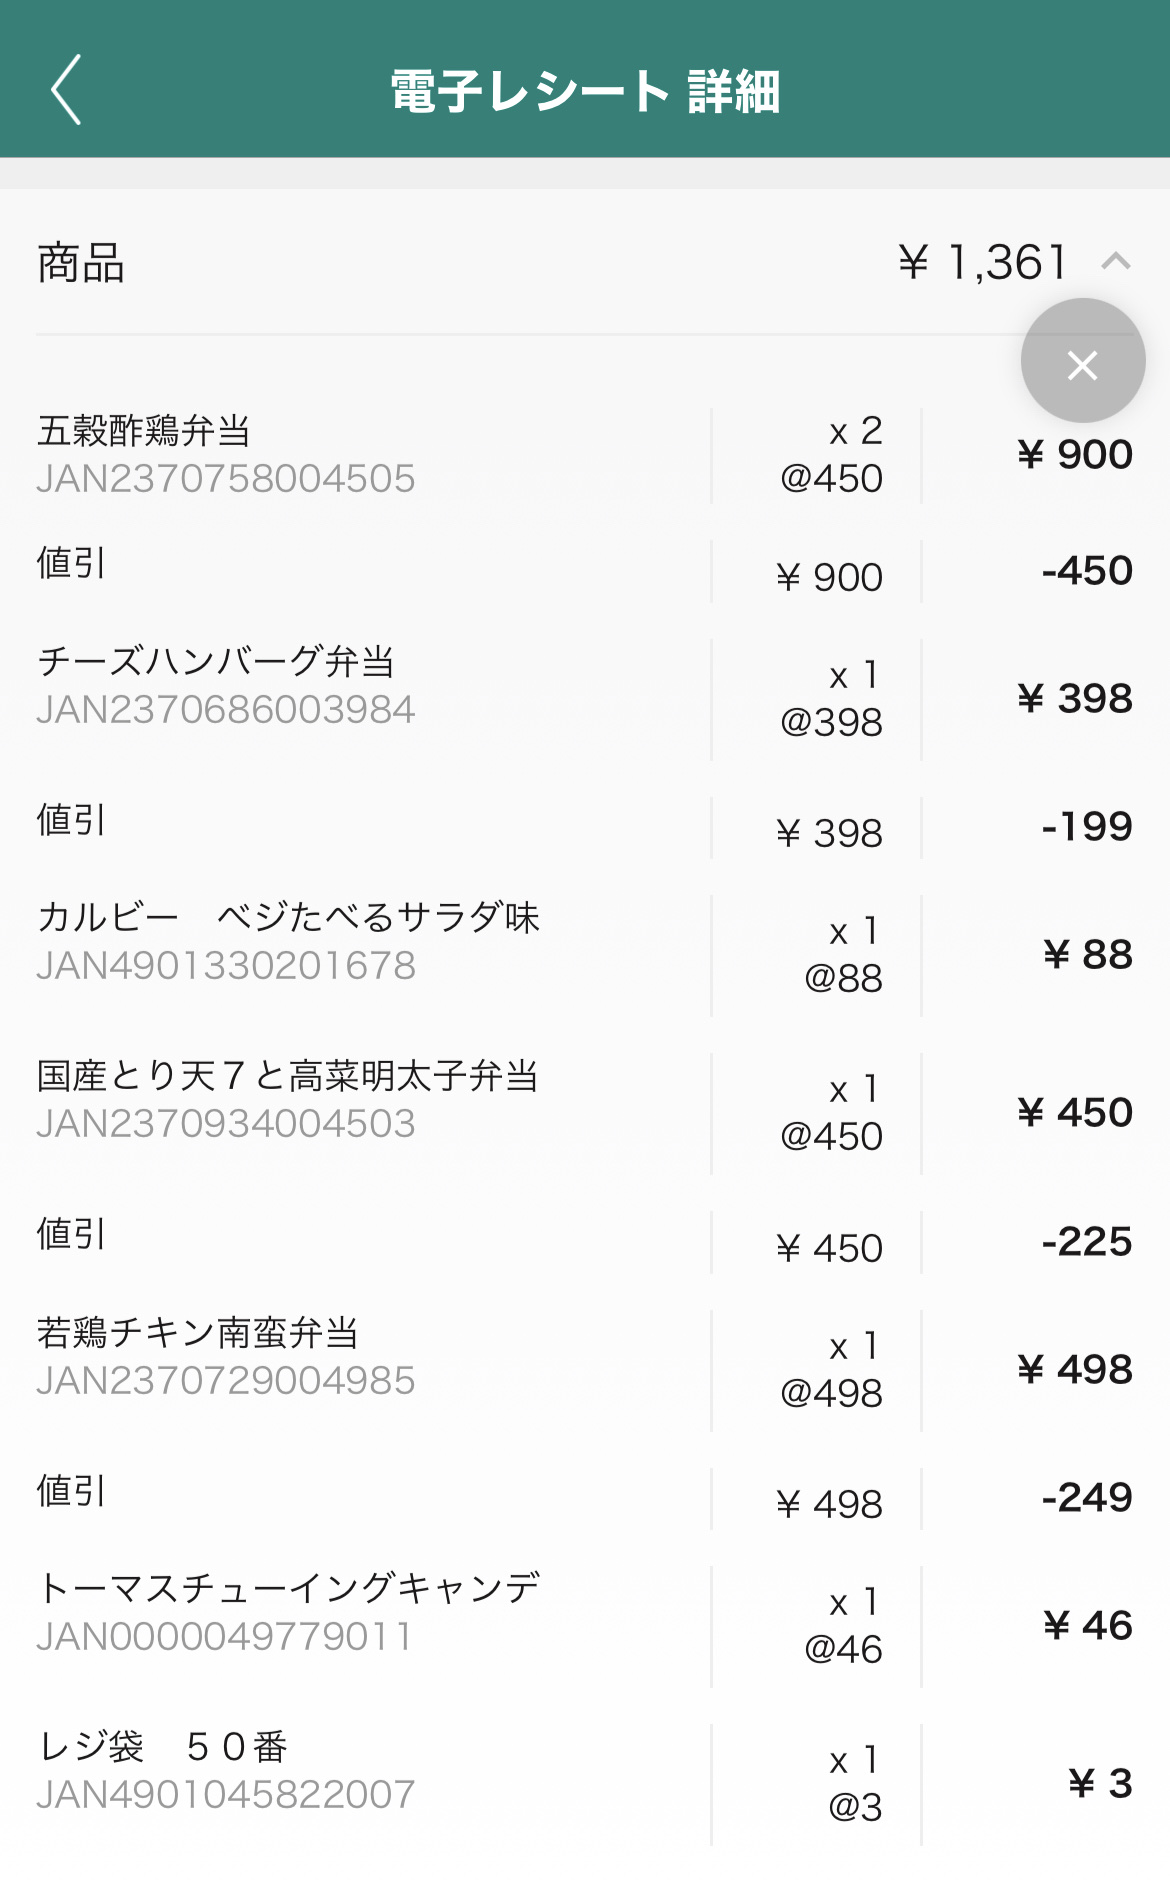Viewport: 1170px width, 1880px height.
Task: Click the -225 discount value
Action: coord(1086,1242)
